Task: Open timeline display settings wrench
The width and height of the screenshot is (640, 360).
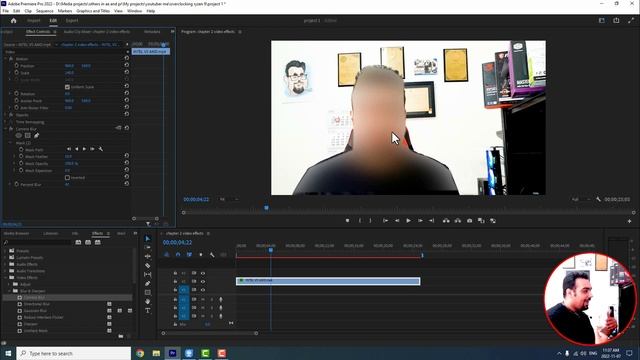Action: (212, 255)
